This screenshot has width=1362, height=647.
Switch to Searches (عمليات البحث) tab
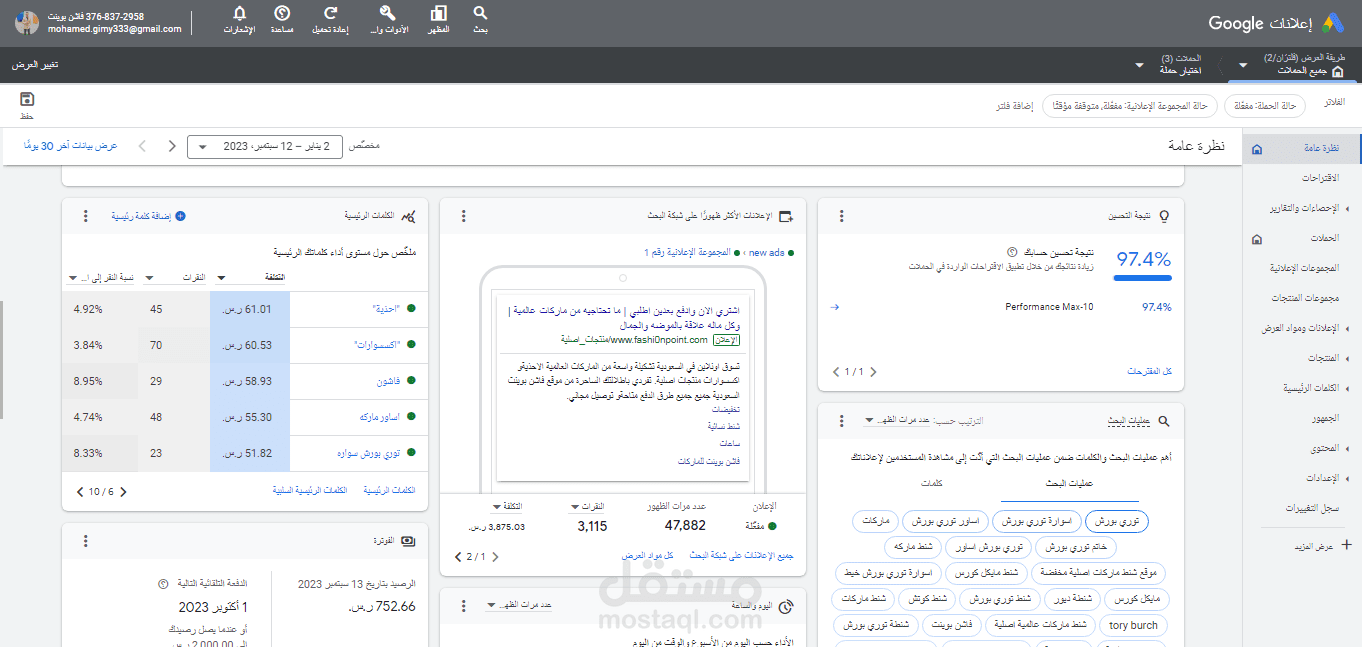(x=1070, y=484)
